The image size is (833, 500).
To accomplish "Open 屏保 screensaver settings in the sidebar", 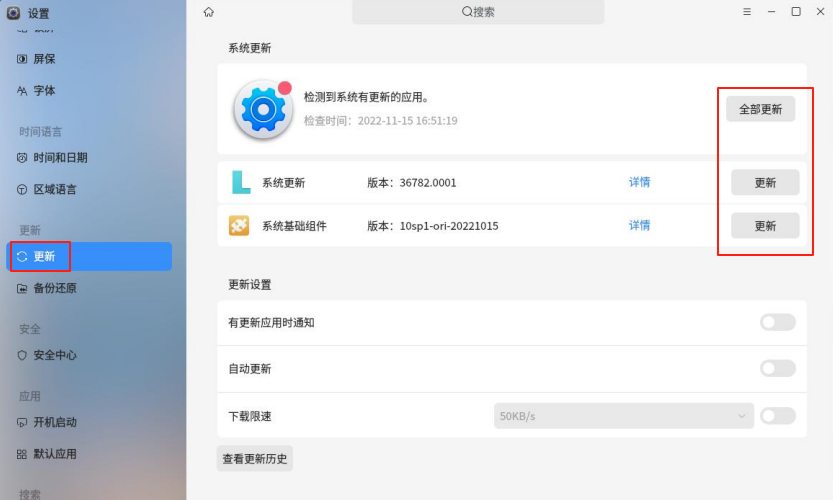I will click(44, 59).
